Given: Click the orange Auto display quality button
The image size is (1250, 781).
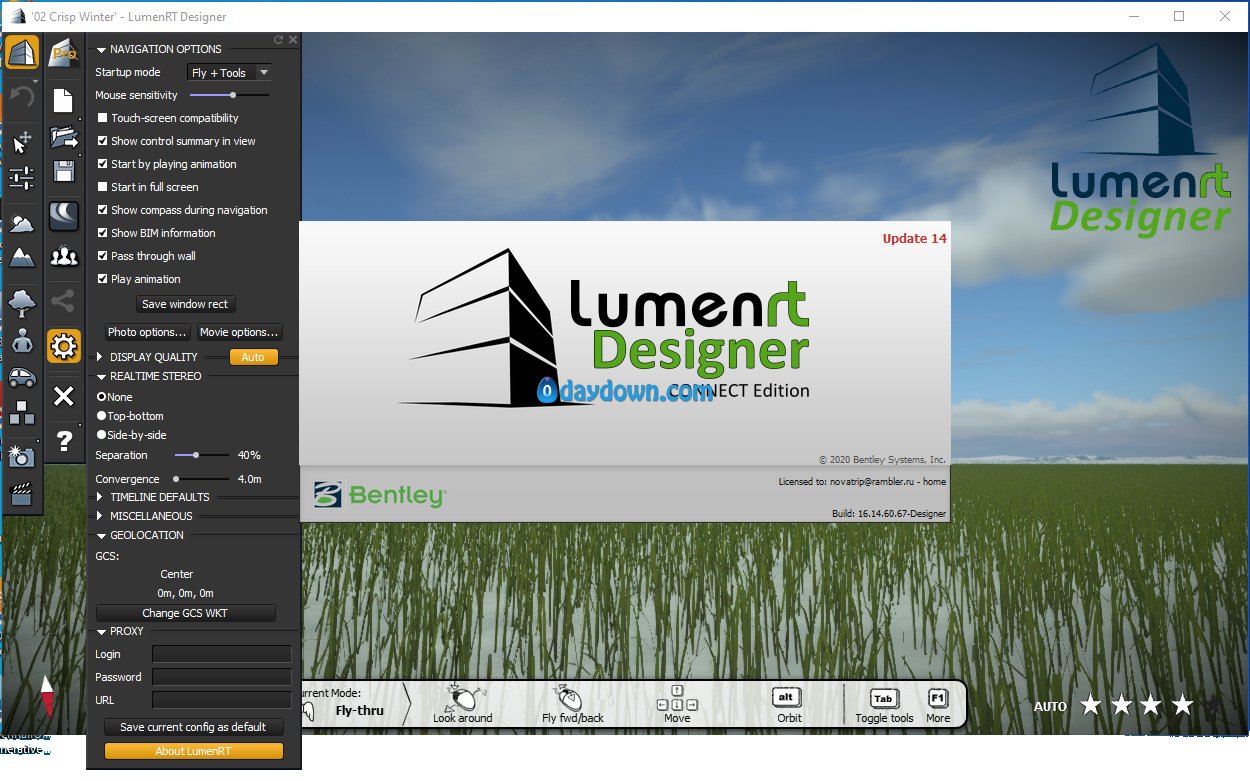Looking at the screenshot, I should click(x=253, y=357).
